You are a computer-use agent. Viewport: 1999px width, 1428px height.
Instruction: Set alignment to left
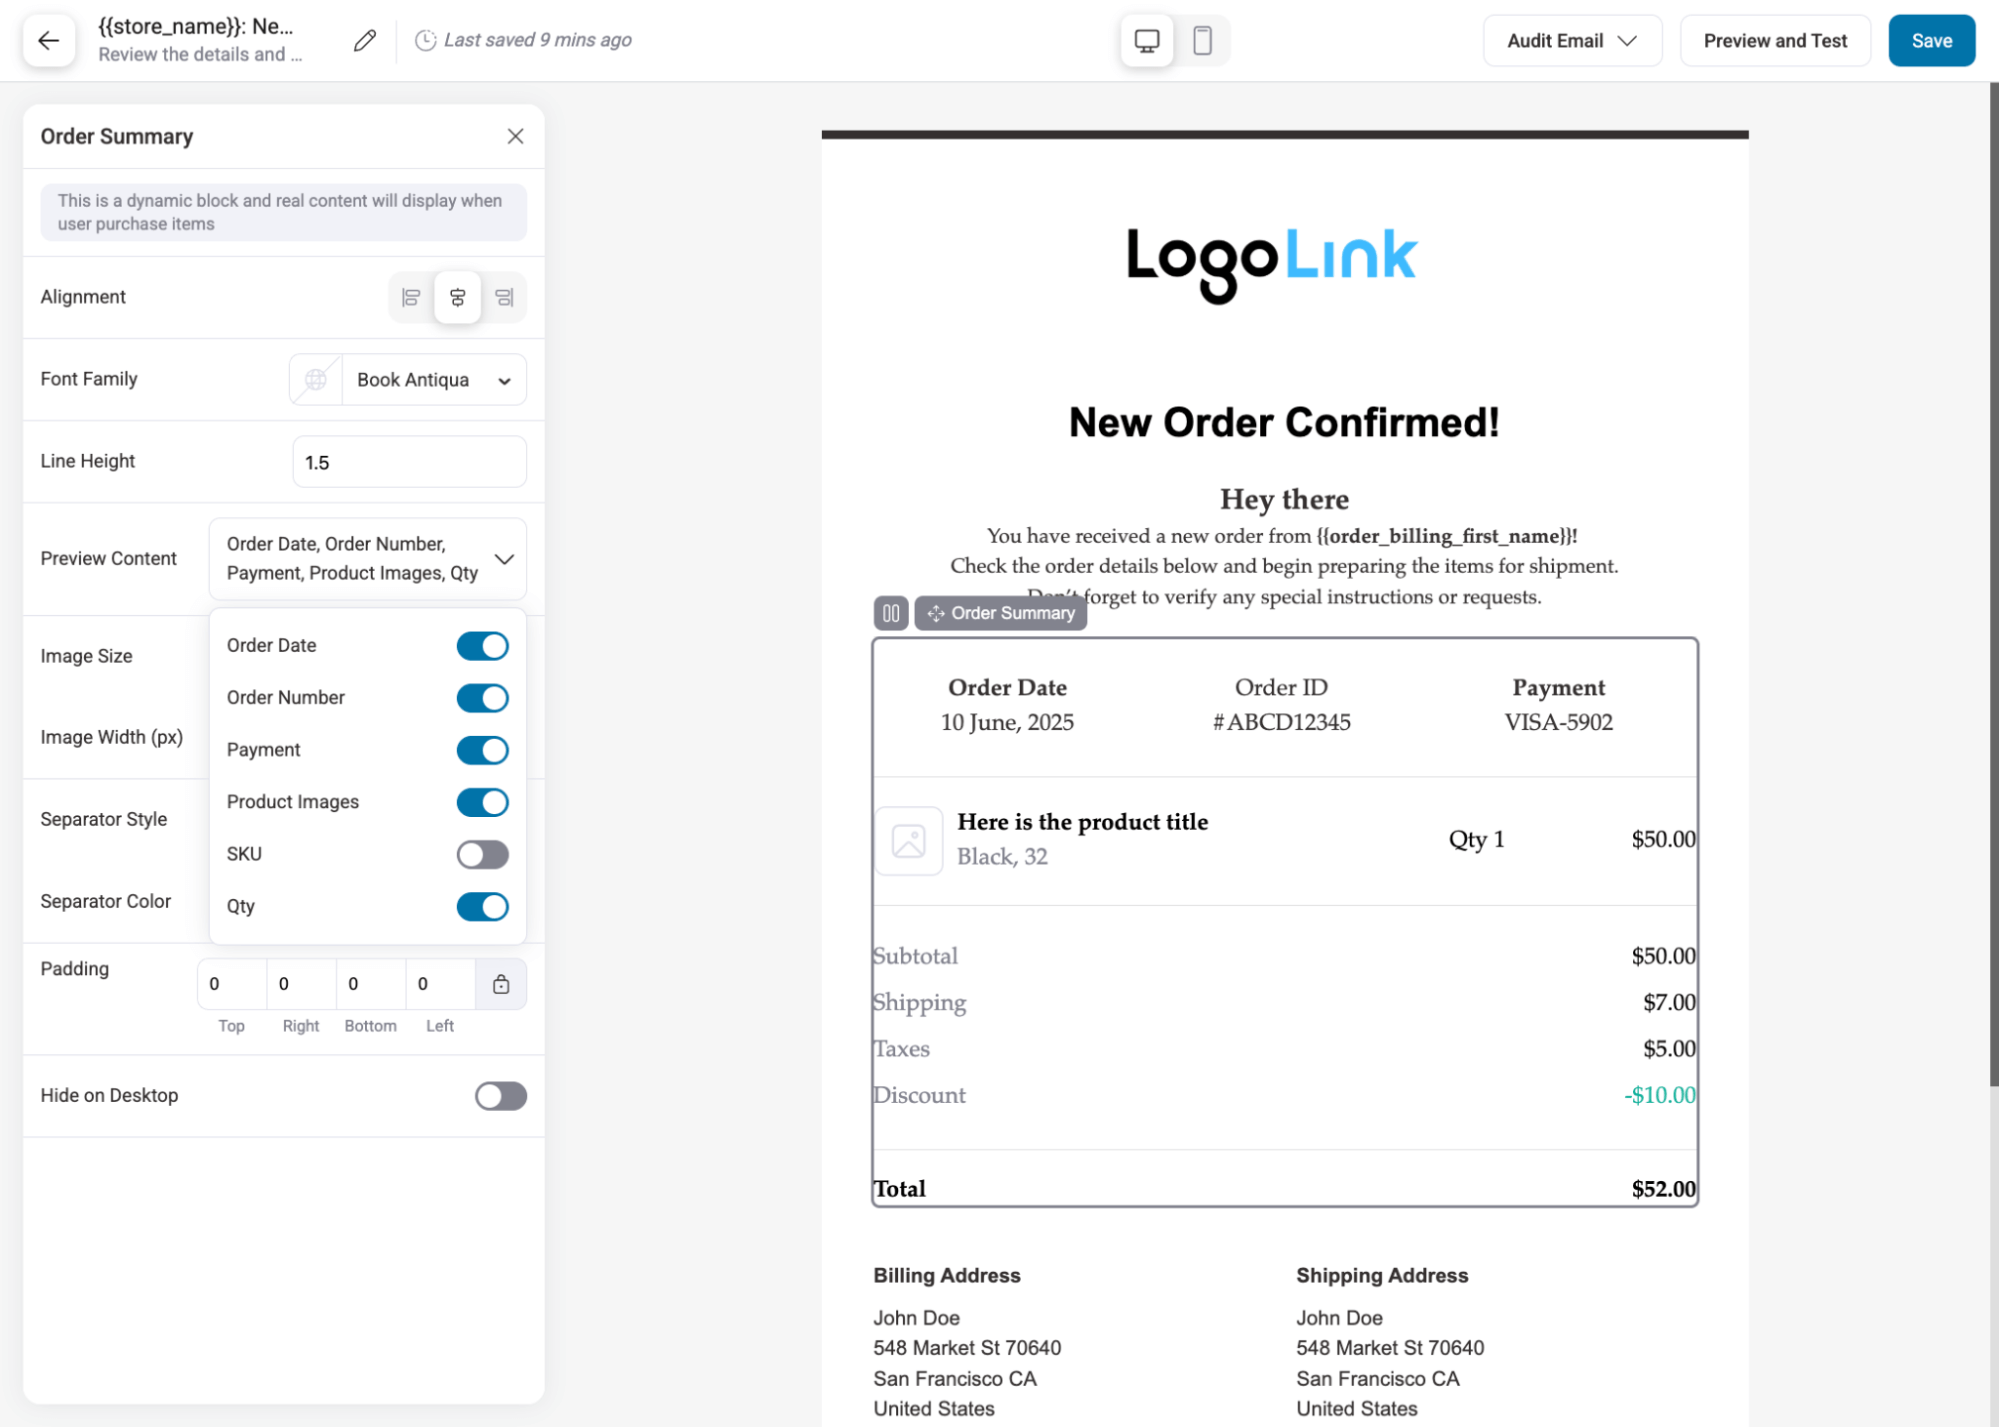(411, 298)
